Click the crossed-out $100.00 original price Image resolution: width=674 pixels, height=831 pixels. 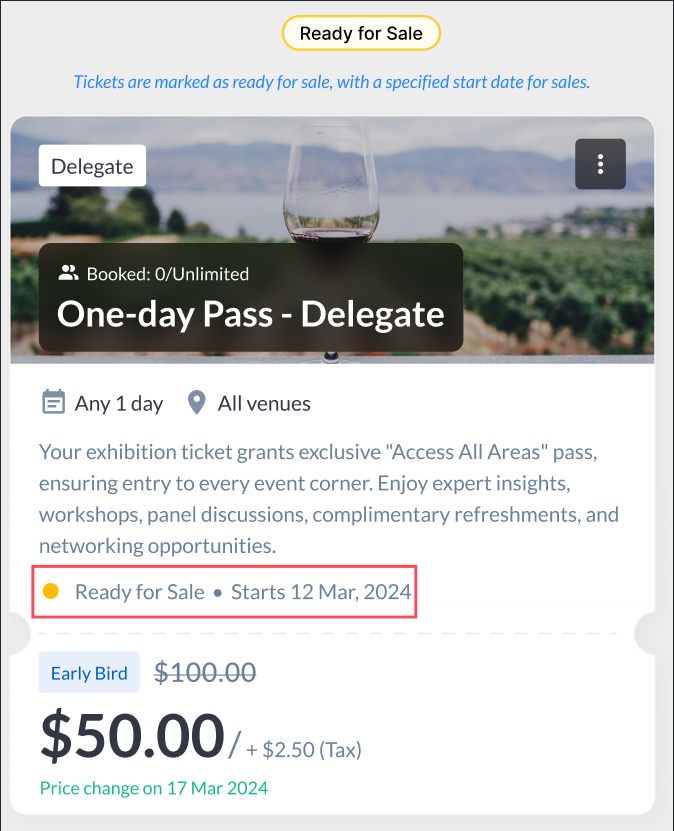click(205, 673)
